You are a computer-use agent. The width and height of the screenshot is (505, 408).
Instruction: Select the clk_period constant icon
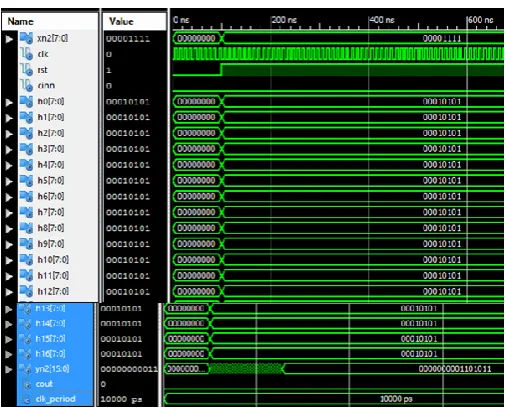click(26, 399)
